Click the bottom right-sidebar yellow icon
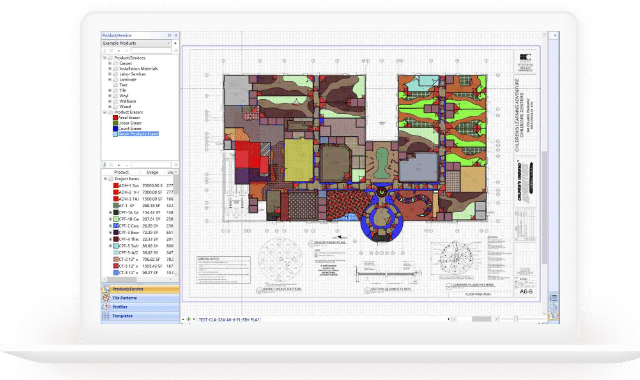This screenshot has height=380, width=640. (553, 316)
